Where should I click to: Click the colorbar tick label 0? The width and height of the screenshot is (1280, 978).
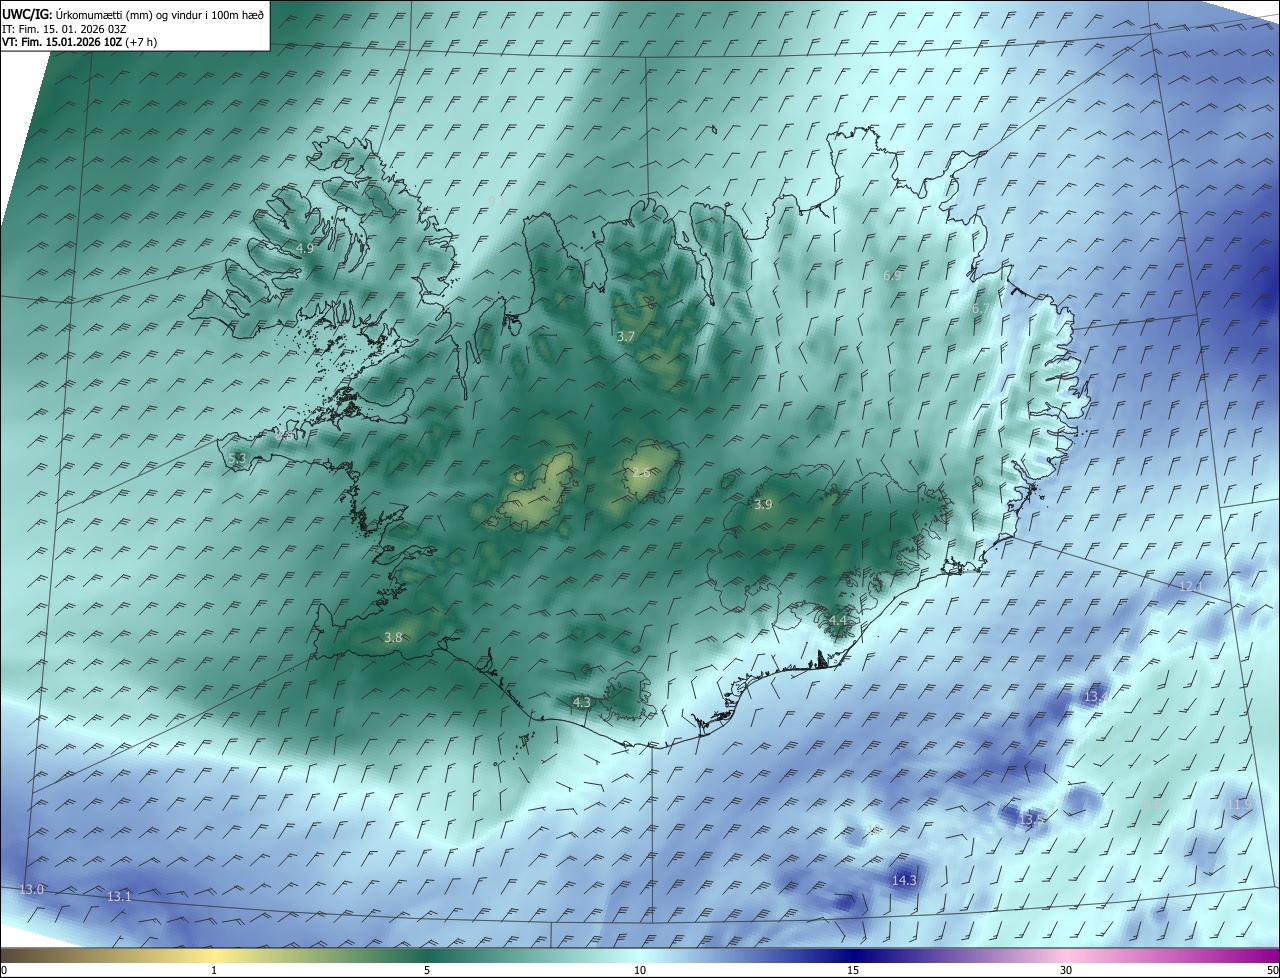click(4, 970)
